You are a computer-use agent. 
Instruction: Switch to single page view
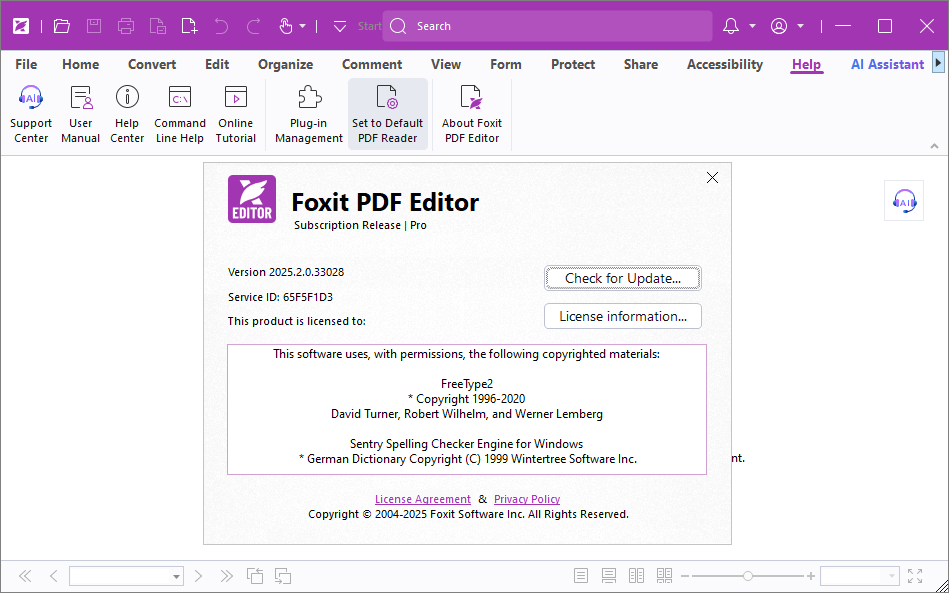pos(581,575)
